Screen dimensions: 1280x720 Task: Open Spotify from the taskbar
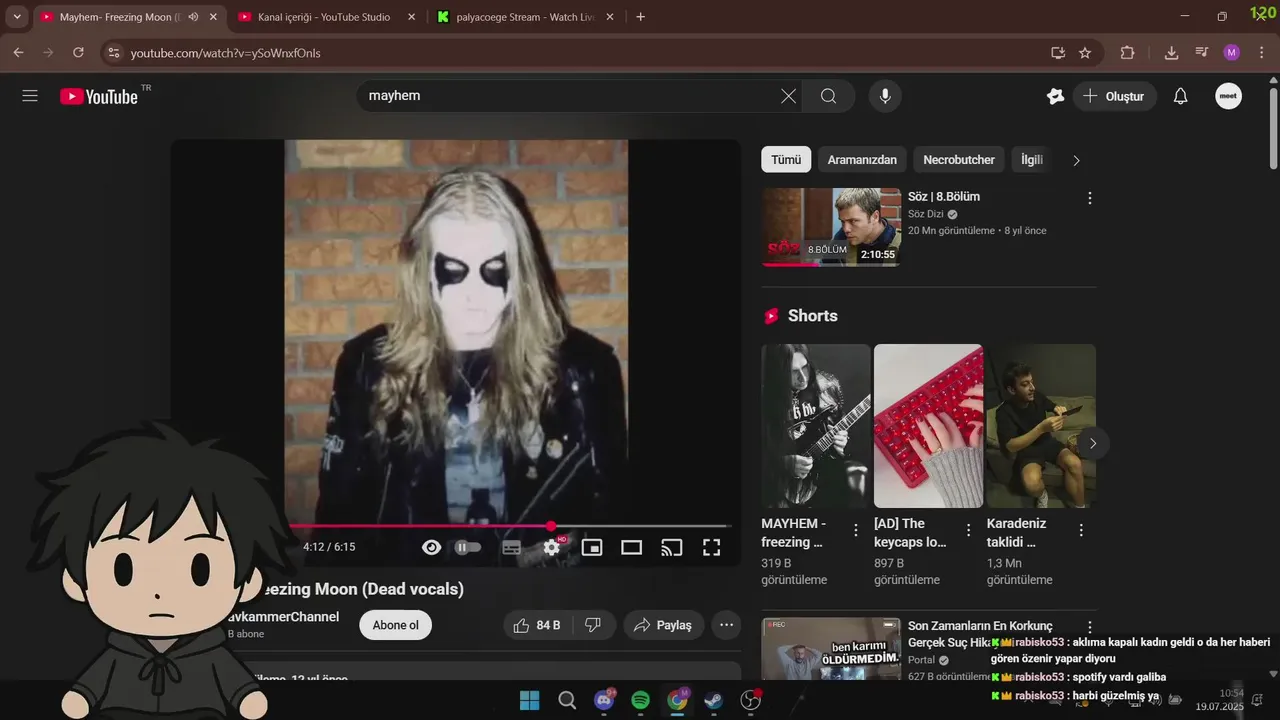coord(641,700)
